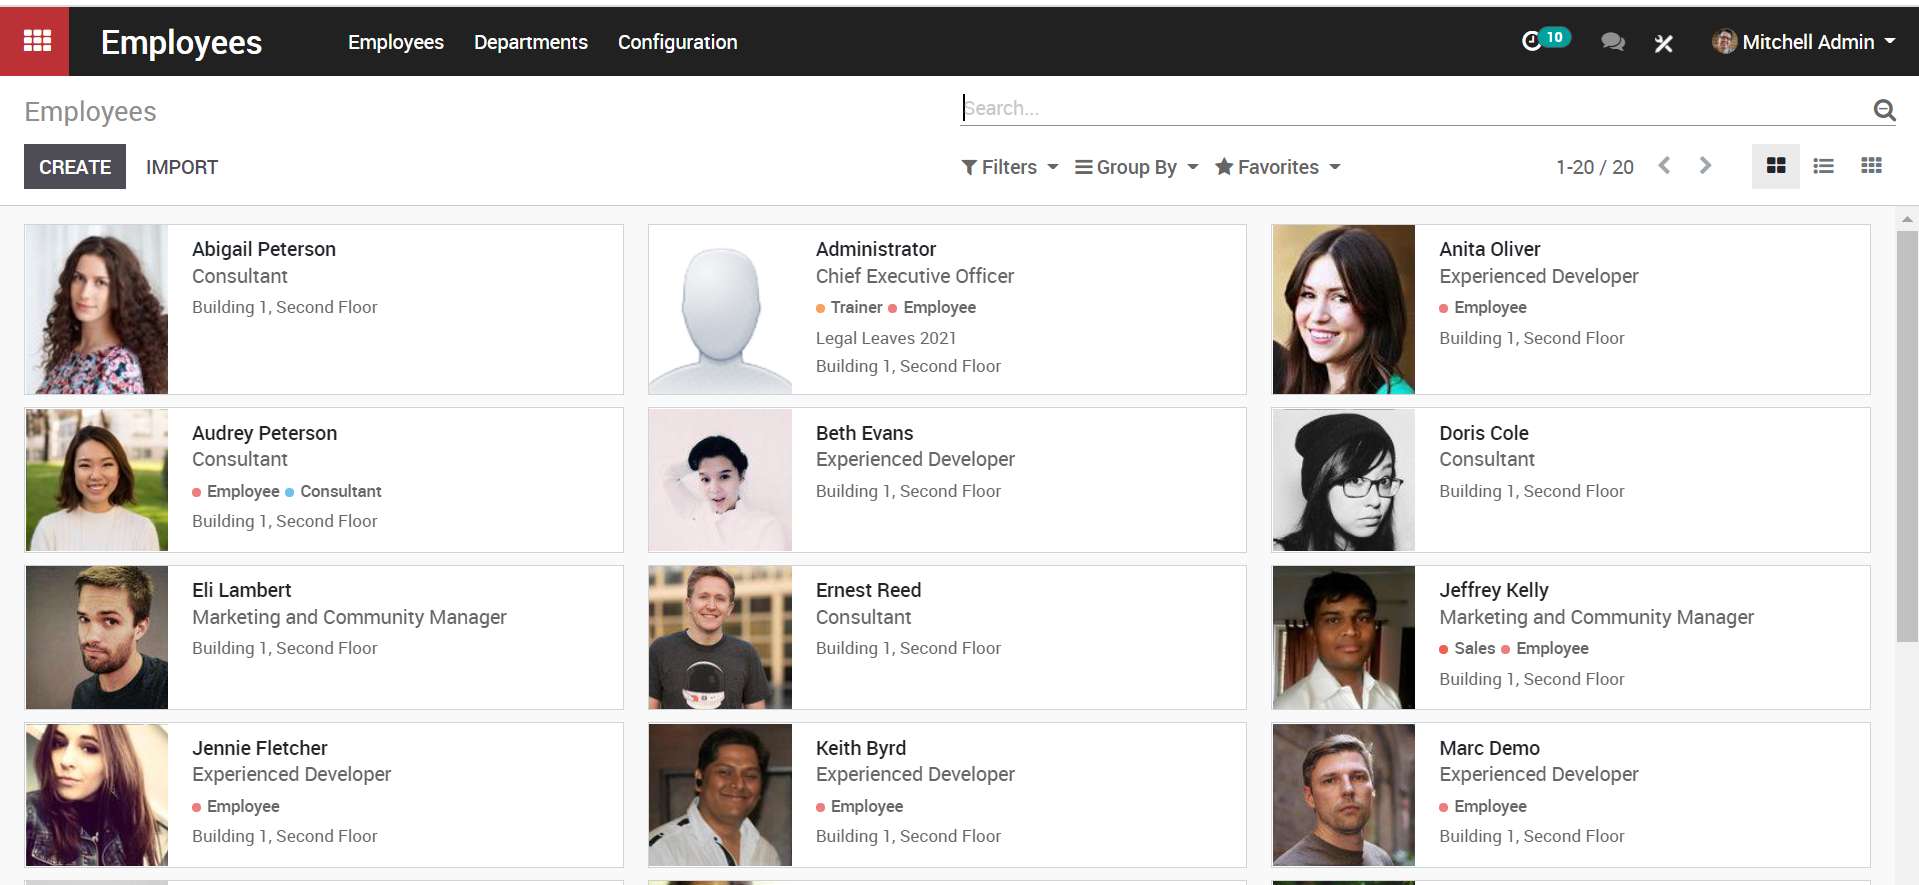Open Anita Oliver's photo thumbnail
The image size is (1919, 885).
tap(1343, 309)
